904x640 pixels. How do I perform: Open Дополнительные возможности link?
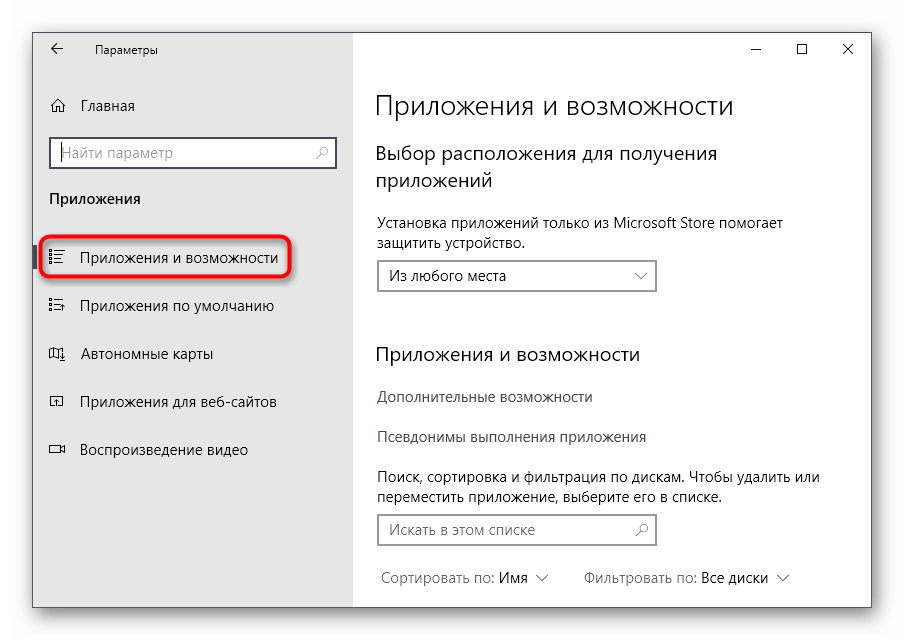click(x=485, y=397)
